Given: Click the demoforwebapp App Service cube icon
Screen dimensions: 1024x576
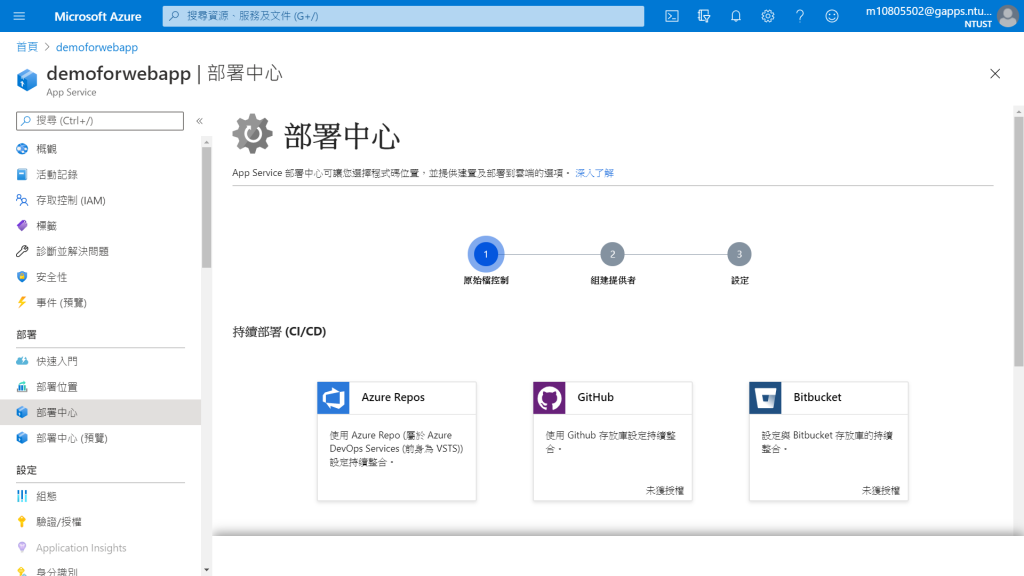Looking at the screenshot, I should [27, 80].
